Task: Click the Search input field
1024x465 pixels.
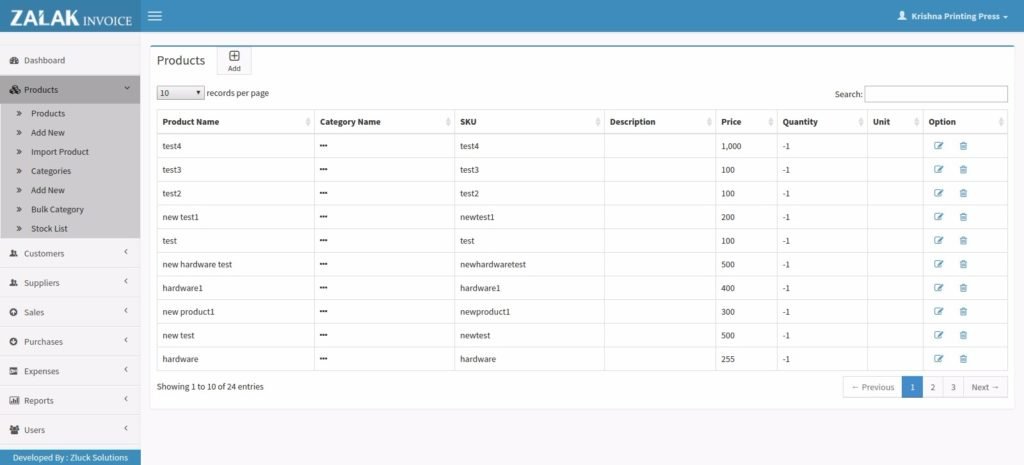Action: (935, 94)
